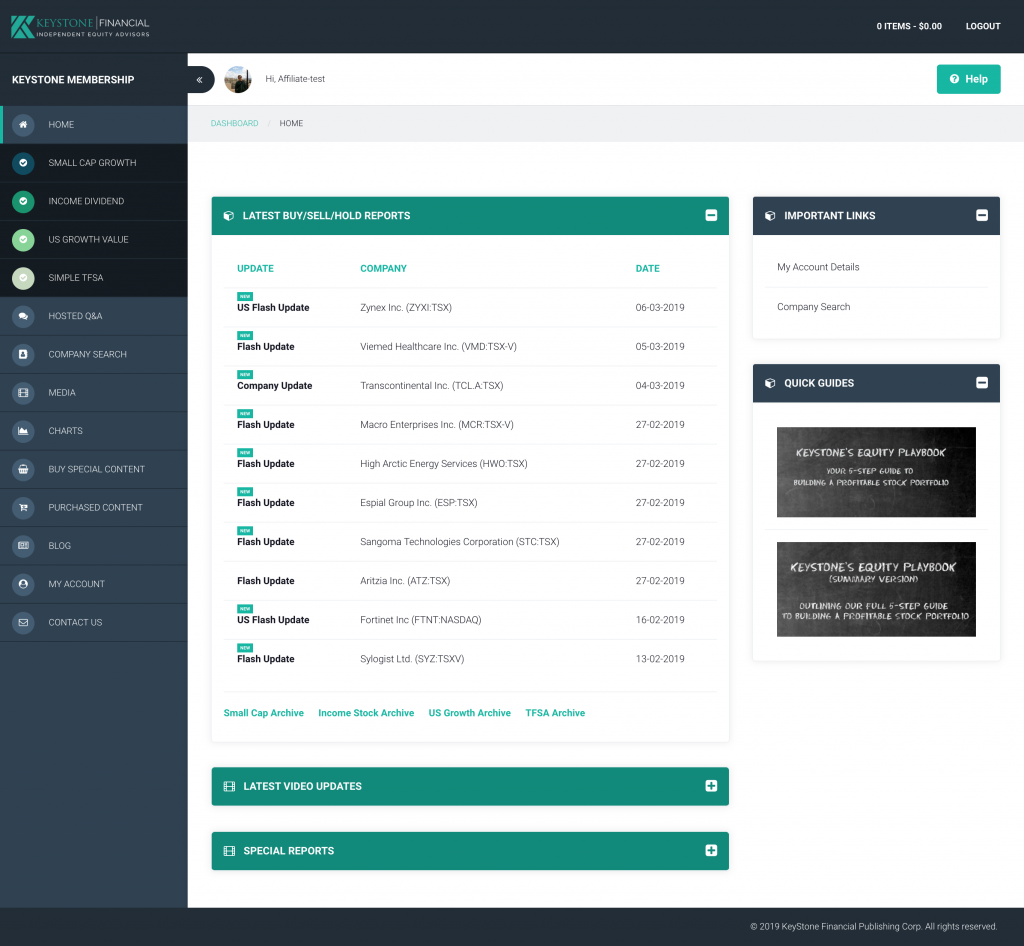The width and height of the screenshot is (1024, 946).
Task: Click the Dashboard breadcrumb link
Action: point(234,123)
